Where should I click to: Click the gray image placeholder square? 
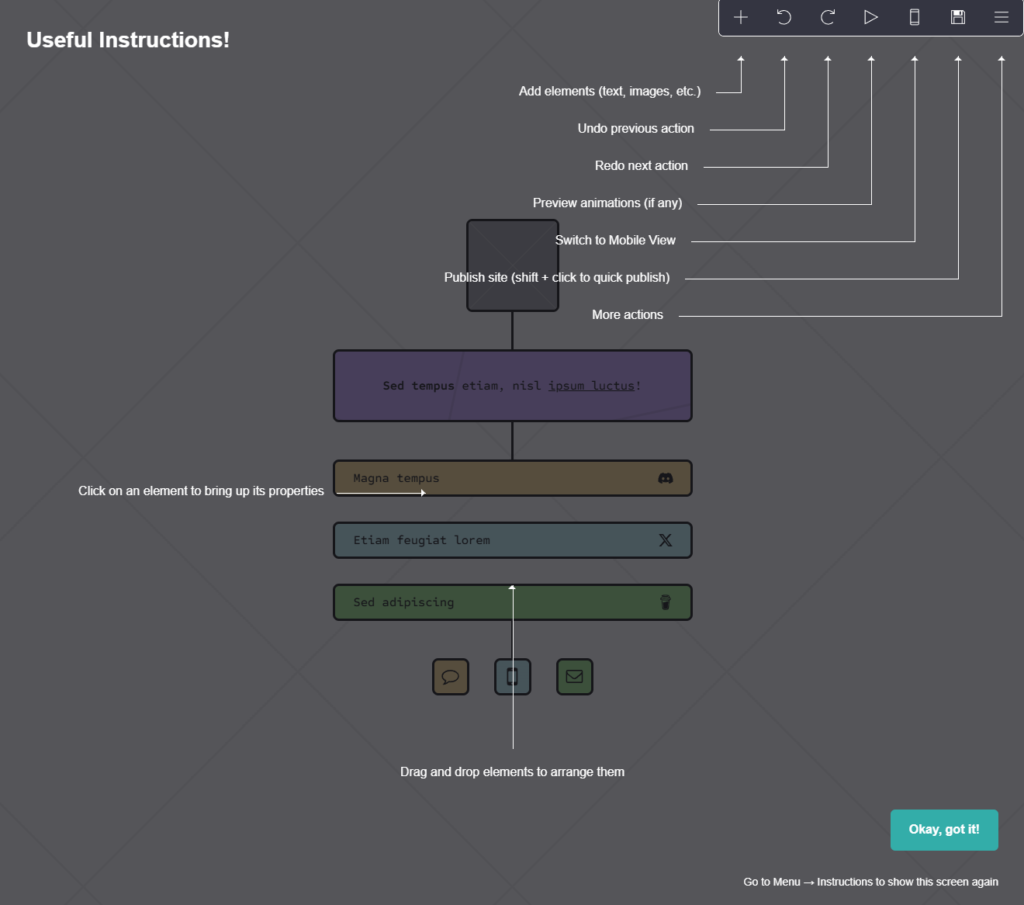point(512,265)
